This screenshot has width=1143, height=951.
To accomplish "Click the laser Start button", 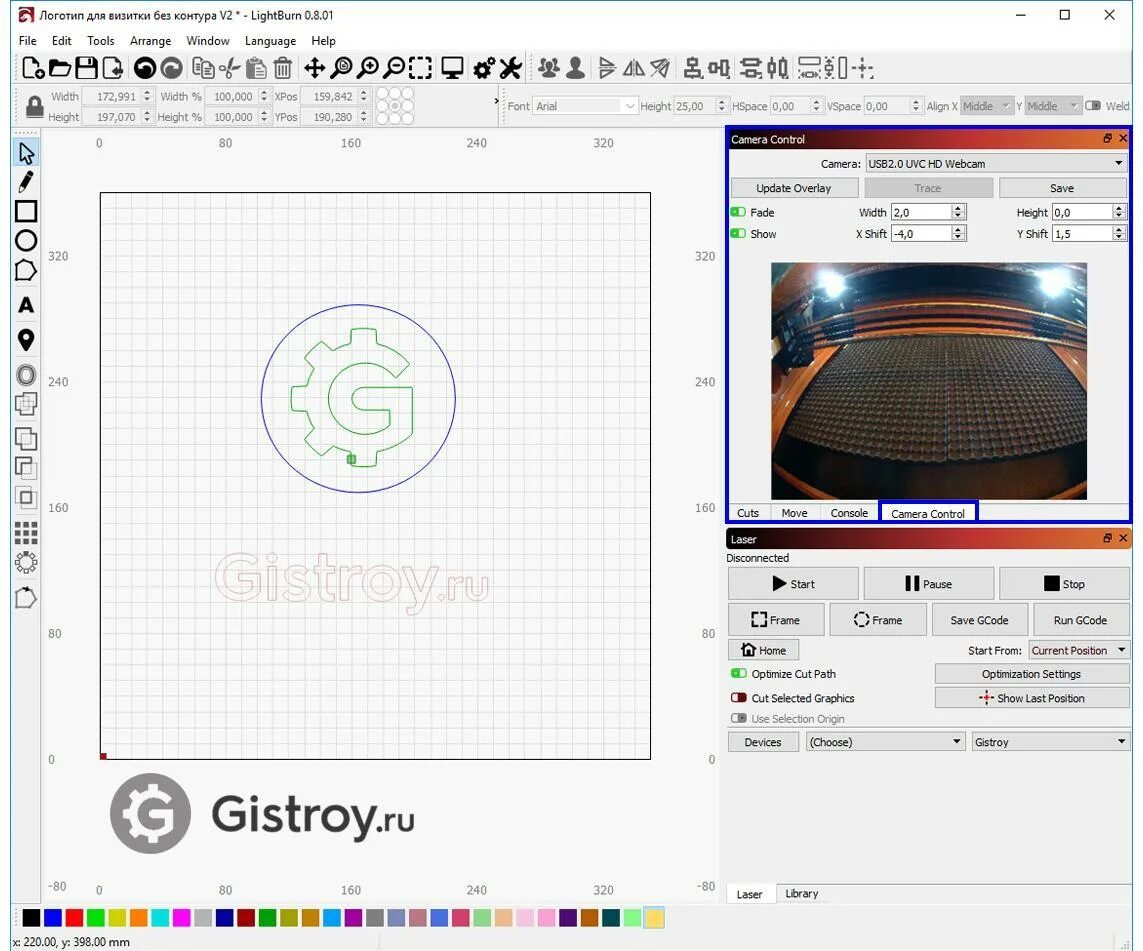I will [793, 584].
